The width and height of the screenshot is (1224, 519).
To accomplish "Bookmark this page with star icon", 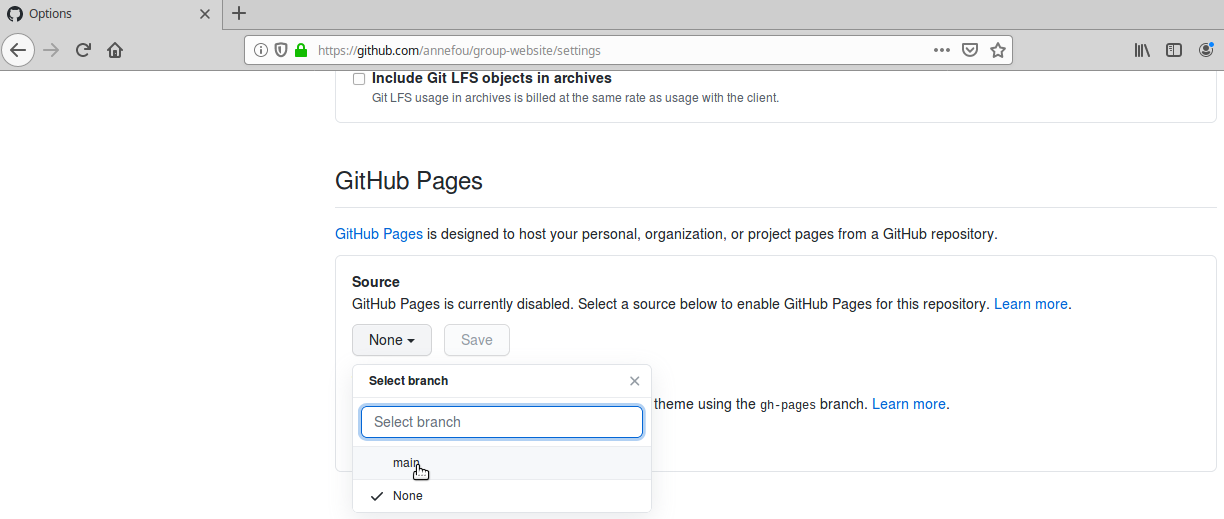I will [997, 50].
